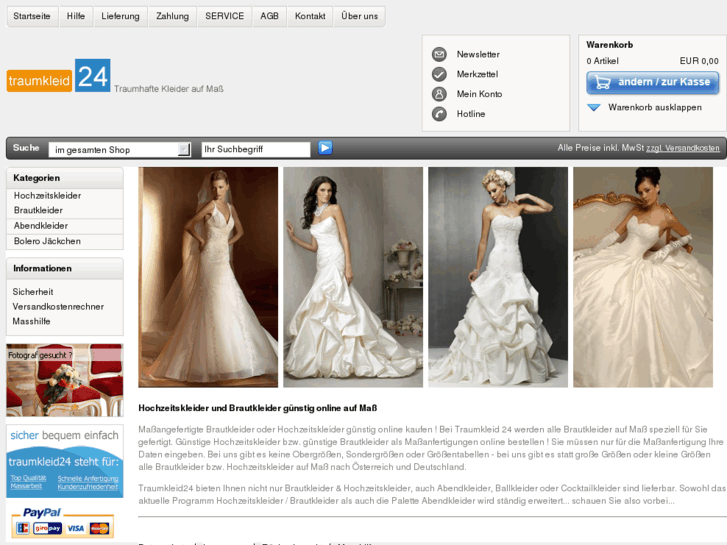Click the 'Ihr Suchbegriff' search field
The width and height of the screenshot is (727, 545).
[x=256, y=149]
